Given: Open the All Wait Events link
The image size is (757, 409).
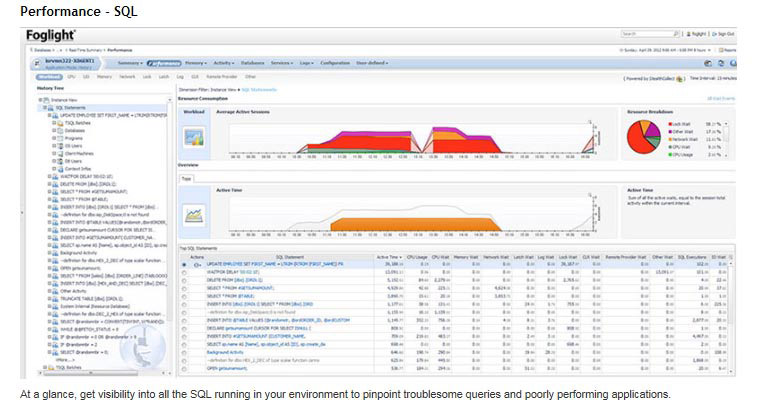Looking at the screenshot, I should tap(721, 99).
